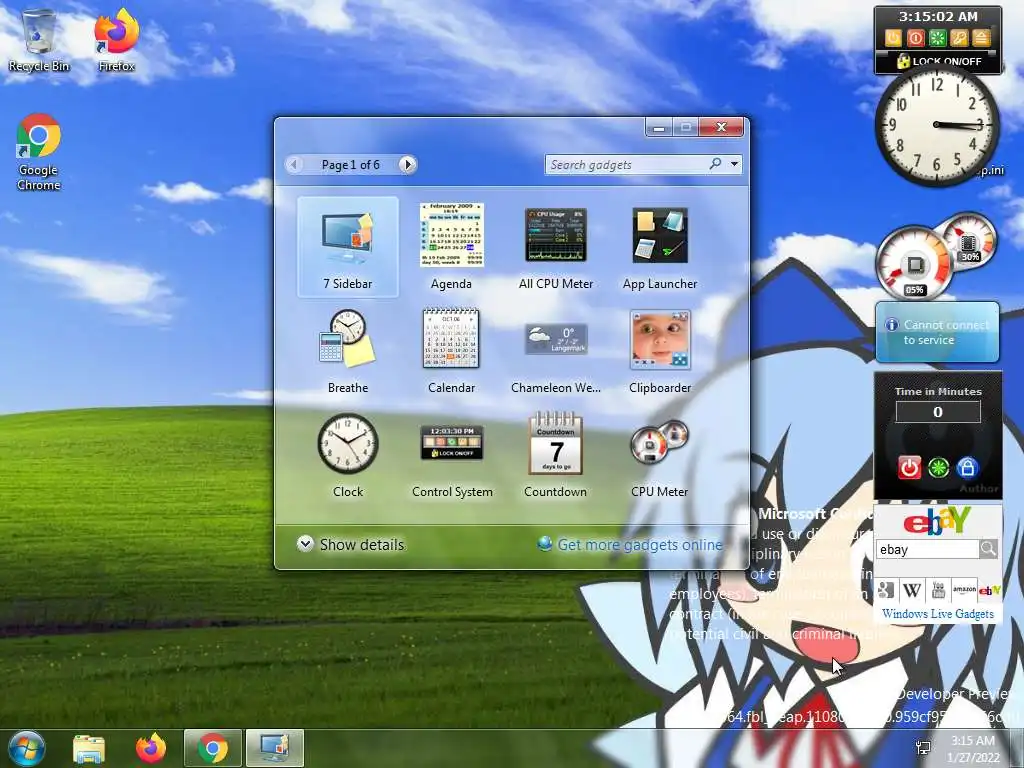Go to the previous gadgets page

click(x=294, y=165)
